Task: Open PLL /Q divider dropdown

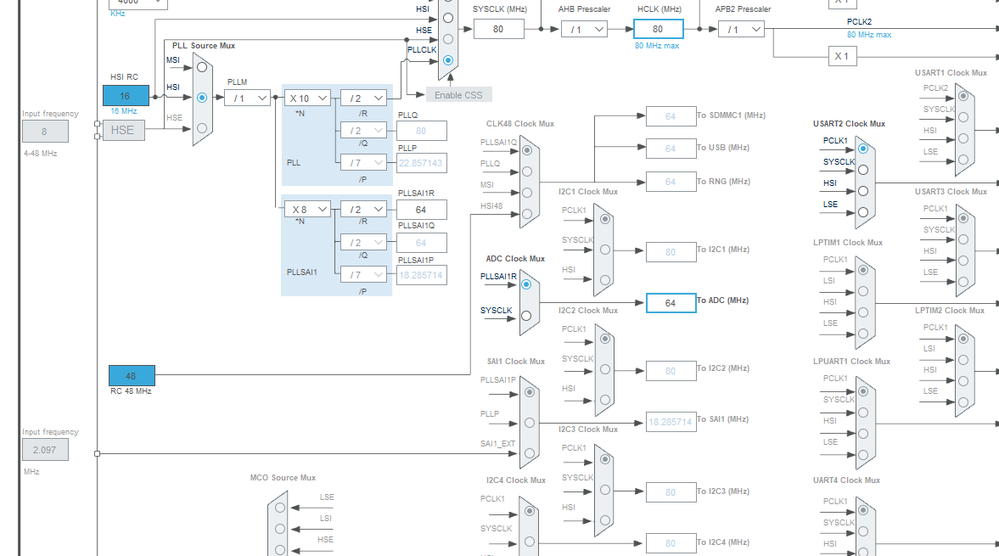Action: coord(363,131)
